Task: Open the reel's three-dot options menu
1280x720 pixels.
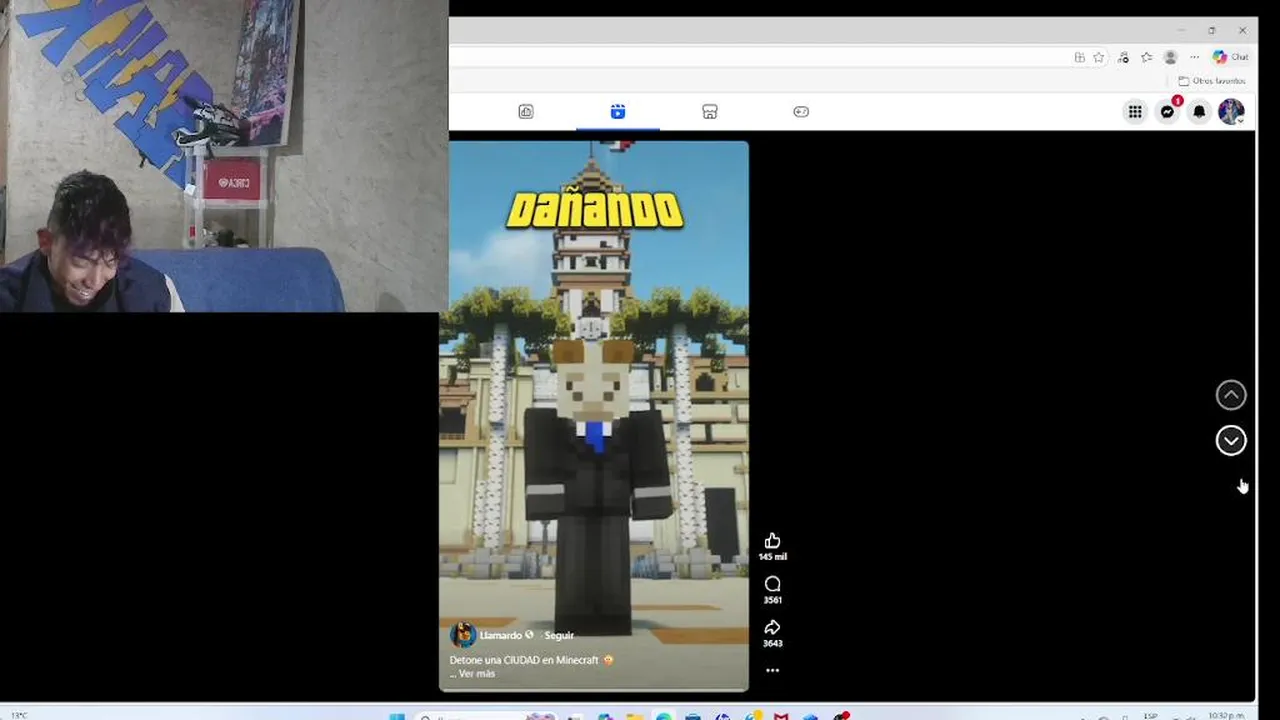Action: pos(772,671)
